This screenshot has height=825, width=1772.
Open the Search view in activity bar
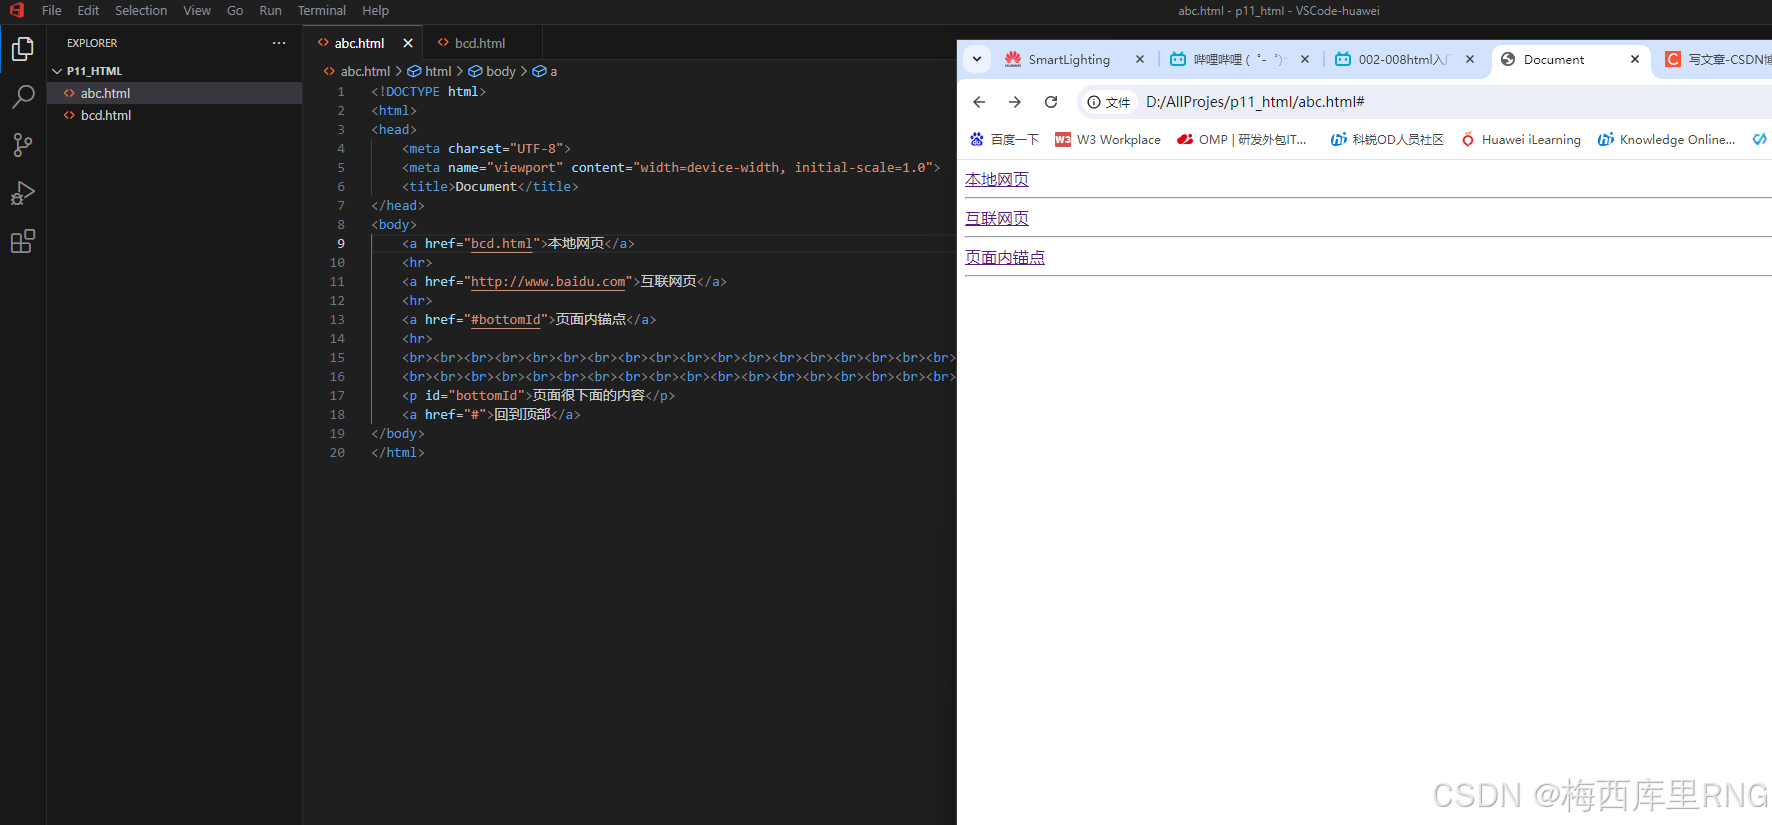(22, 97)
